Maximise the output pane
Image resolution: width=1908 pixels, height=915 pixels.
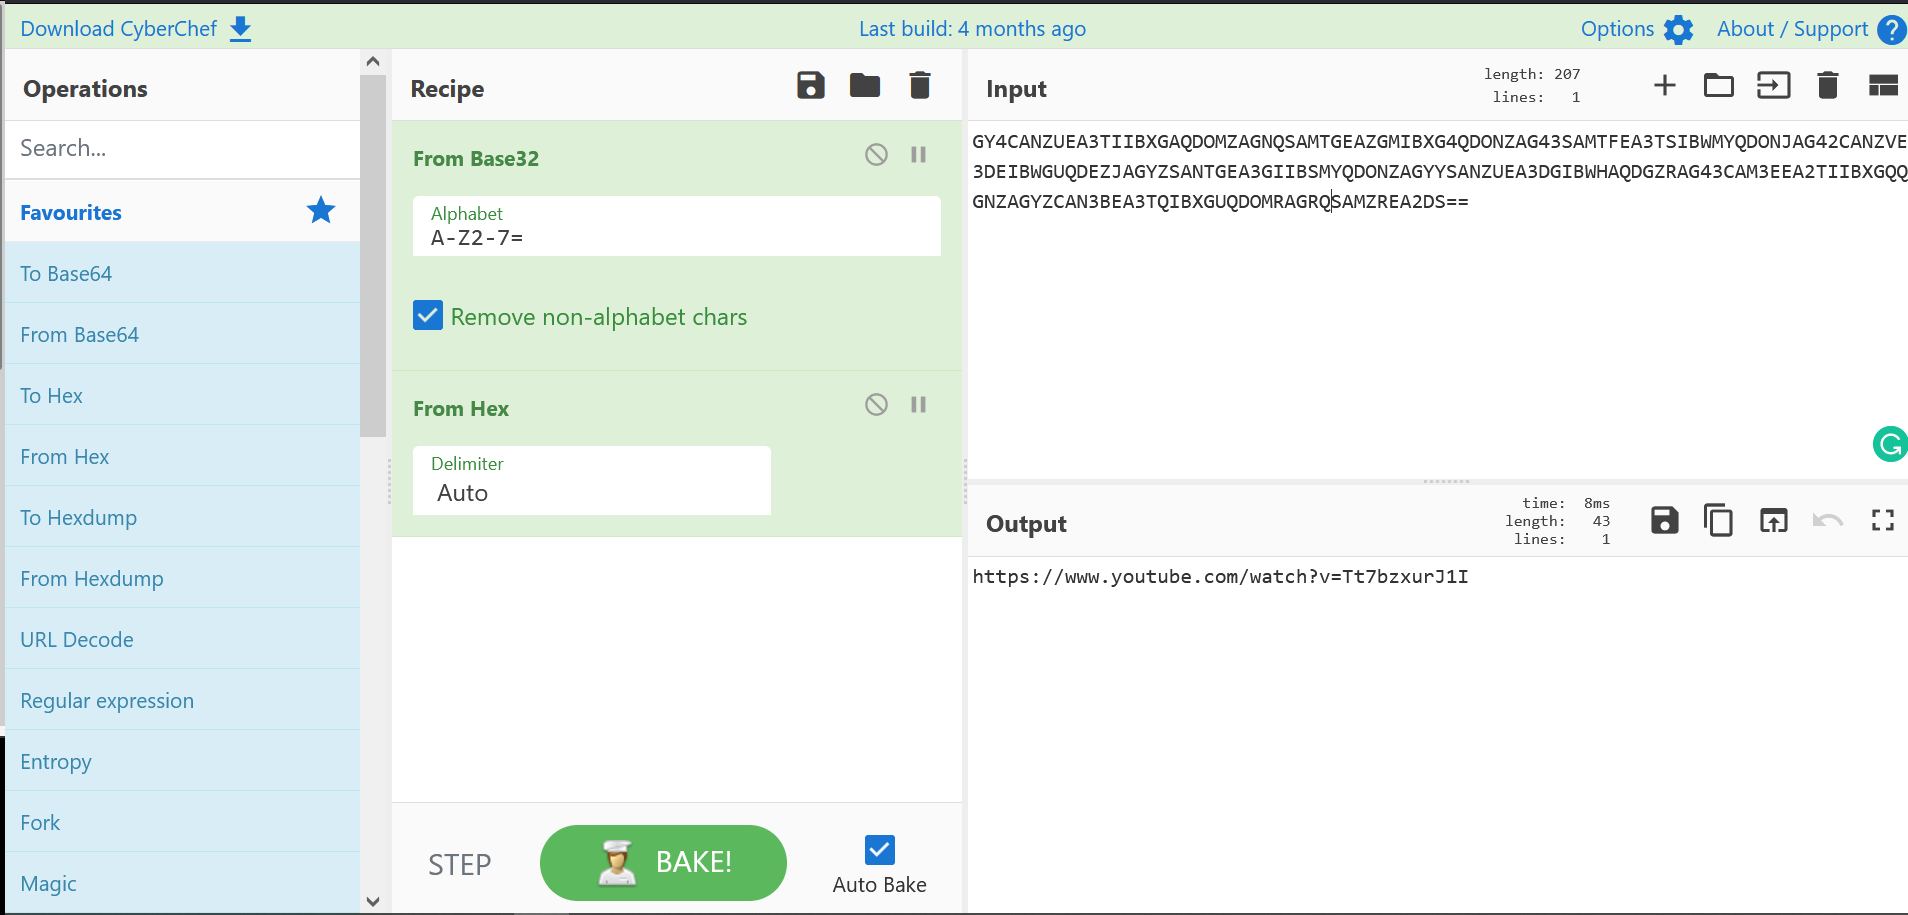[x=1883, y=520]
